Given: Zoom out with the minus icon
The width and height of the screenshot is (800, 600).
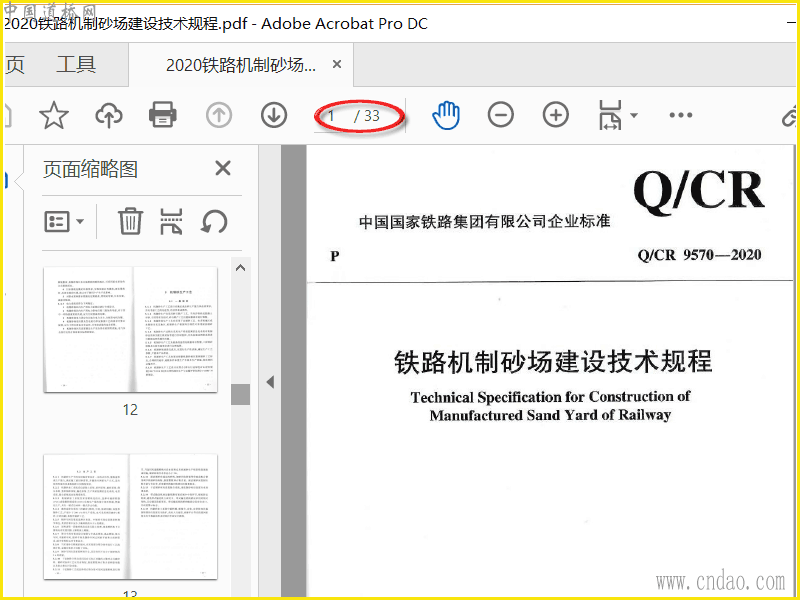Looking at the screenshot, I should point(501,115).
